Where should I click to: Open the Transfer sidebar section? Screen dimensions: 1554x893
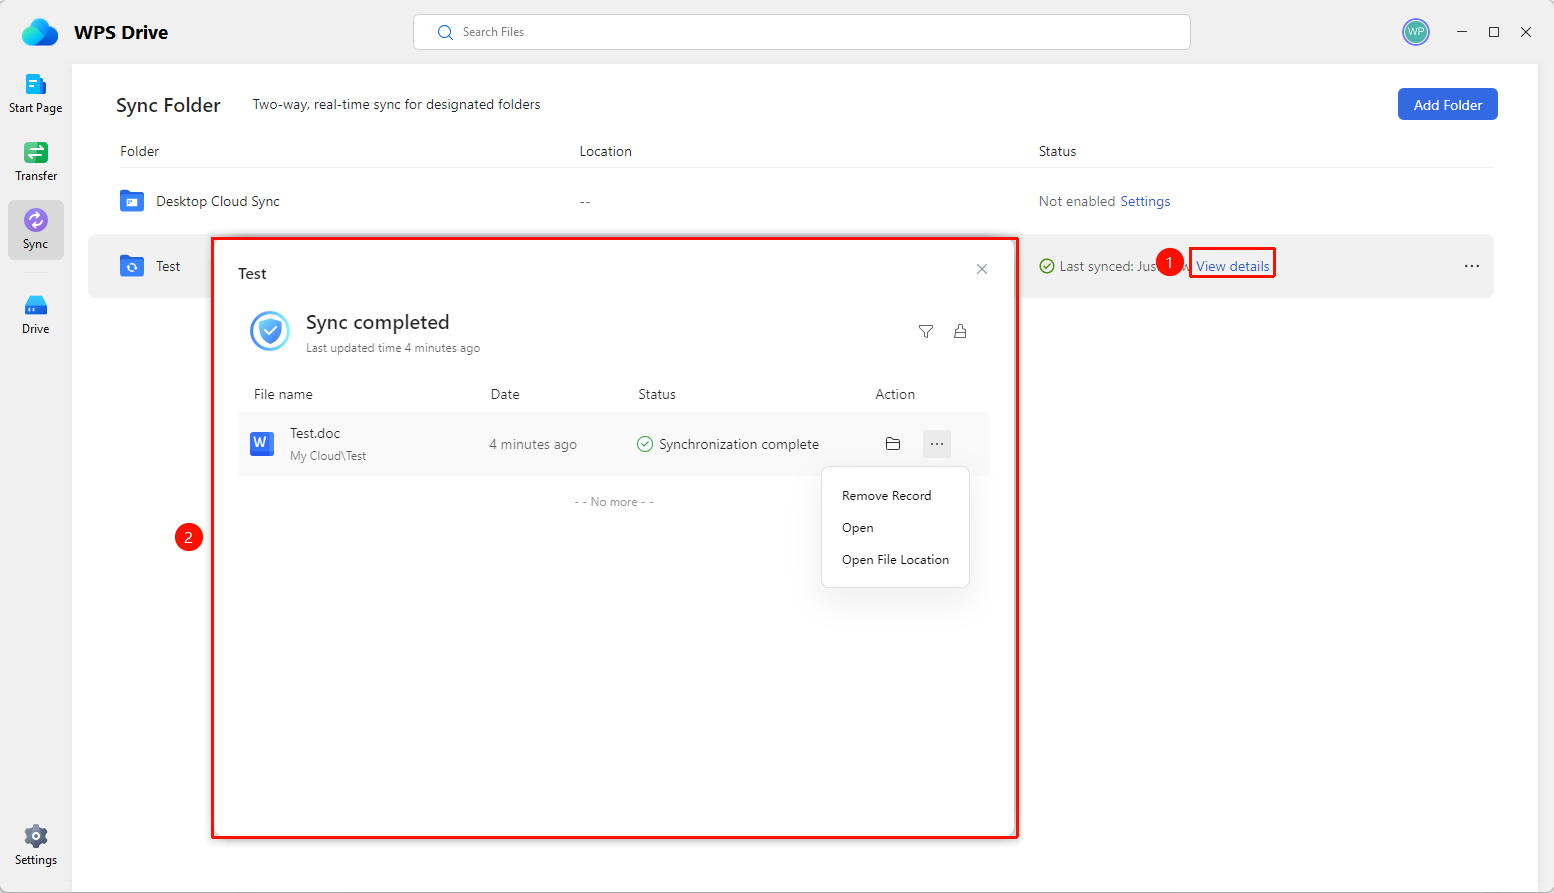pyautogui.click(x=36, y=162)
